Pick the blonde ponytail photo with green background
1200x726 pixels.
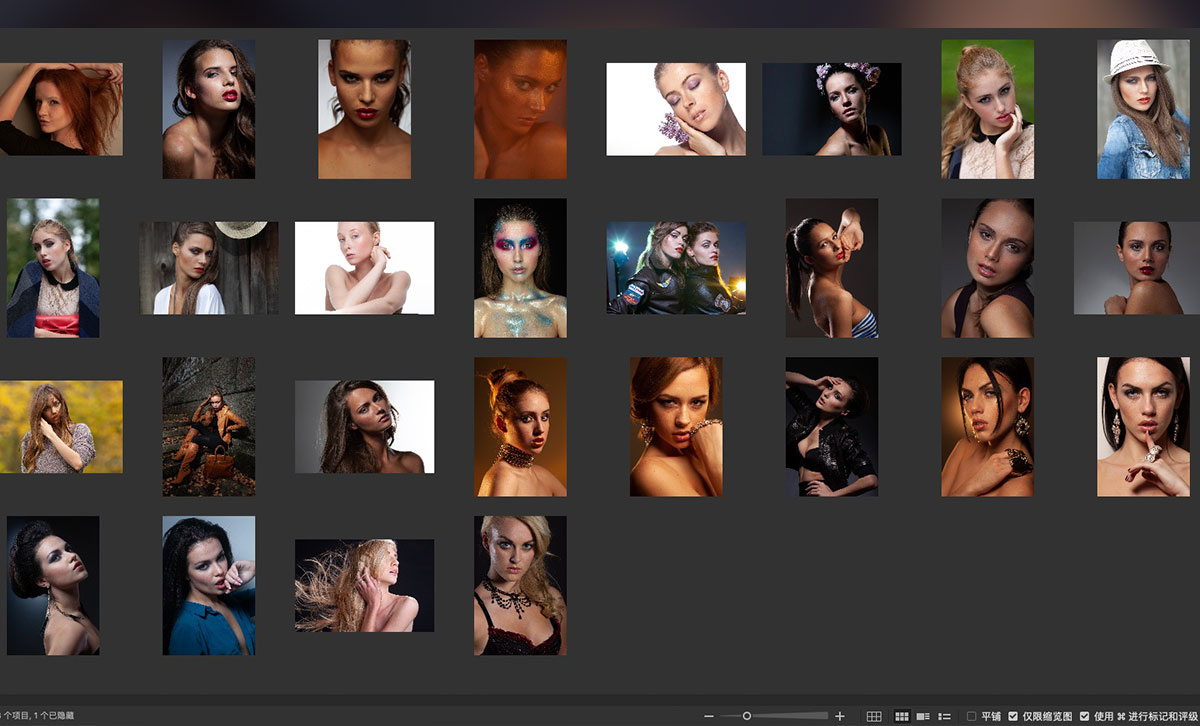(x=987, y=109)
